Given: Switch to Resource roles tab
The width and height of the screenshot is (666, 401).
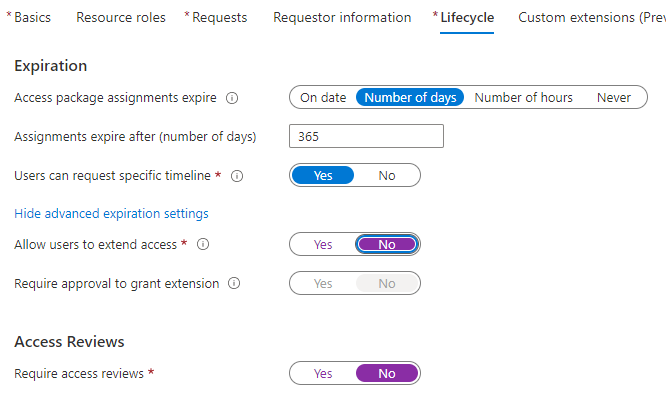Looking at the screenshot, I should [x=121, y=18].
